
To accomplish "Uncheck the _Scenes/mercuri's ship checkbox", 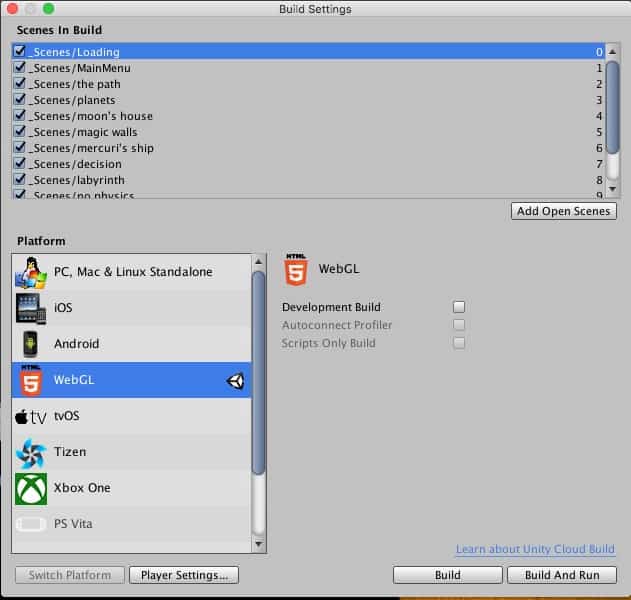I will [x=19, y=147].
